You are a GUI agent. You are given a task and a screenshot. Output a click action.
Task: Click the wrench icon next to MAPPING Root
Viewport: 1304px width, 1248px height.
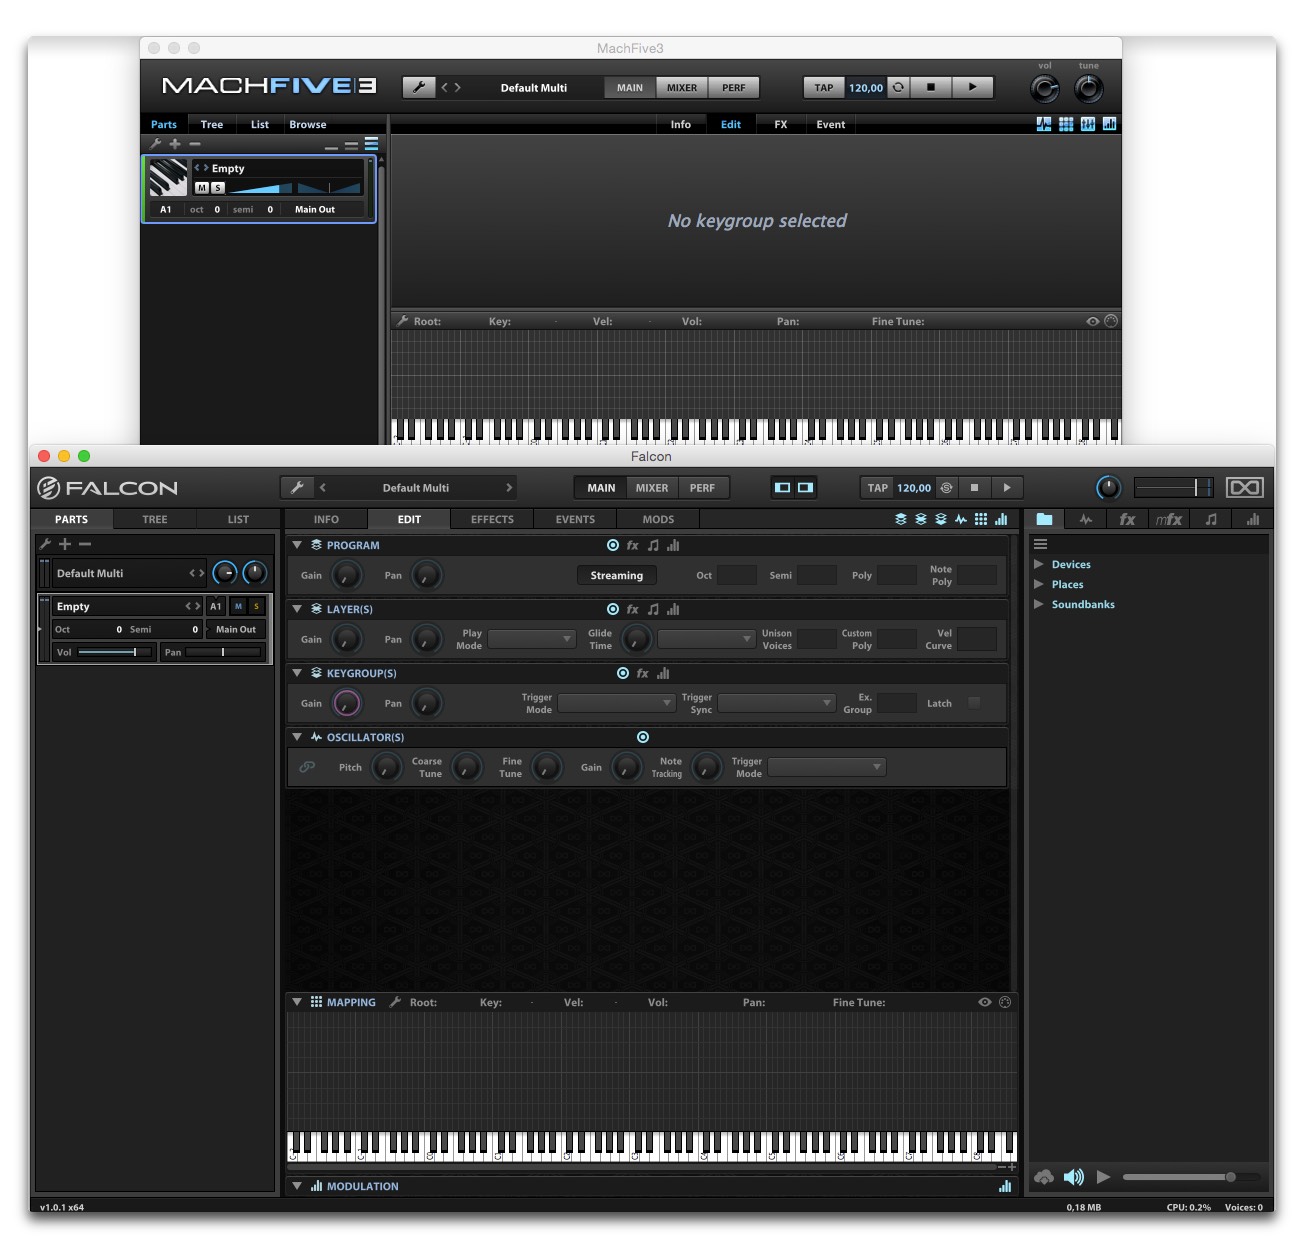395,1002
